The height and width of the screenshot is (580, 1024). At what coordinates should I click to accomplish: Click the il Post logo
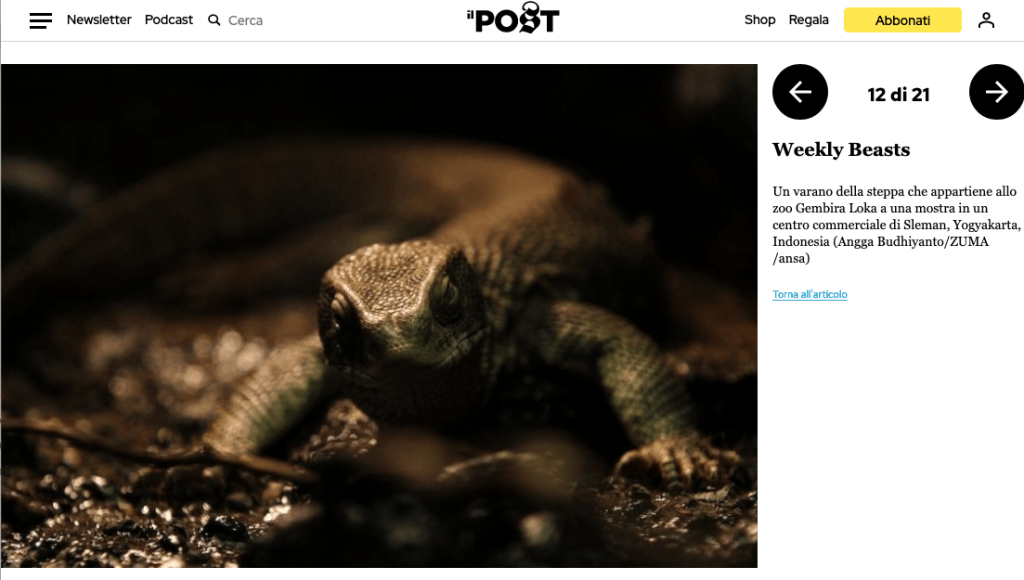pyautogui.click(x=512, y=18)
